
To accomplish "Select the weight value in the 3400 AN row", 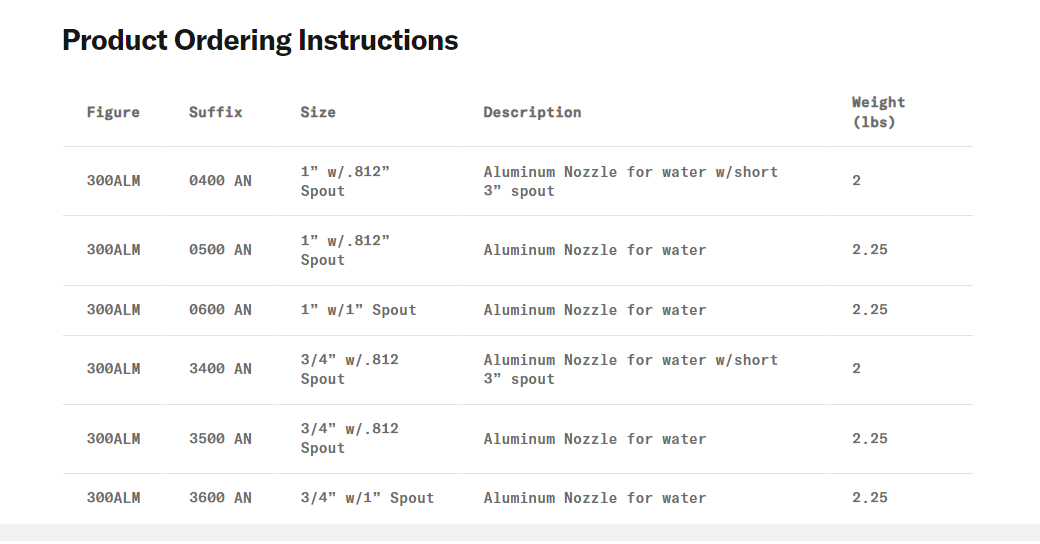I will click(x=857, y=369).
